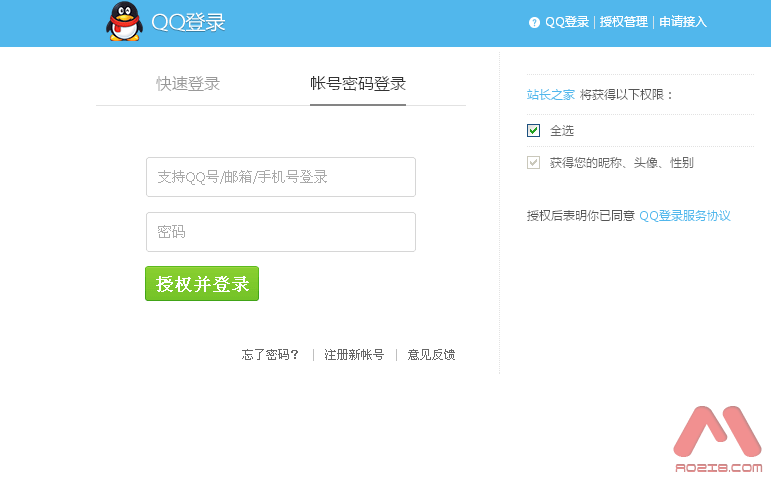Toggle the 获得您的昵称、头像、性别 checkbox

pyautogui.click(x=533, y=162)
